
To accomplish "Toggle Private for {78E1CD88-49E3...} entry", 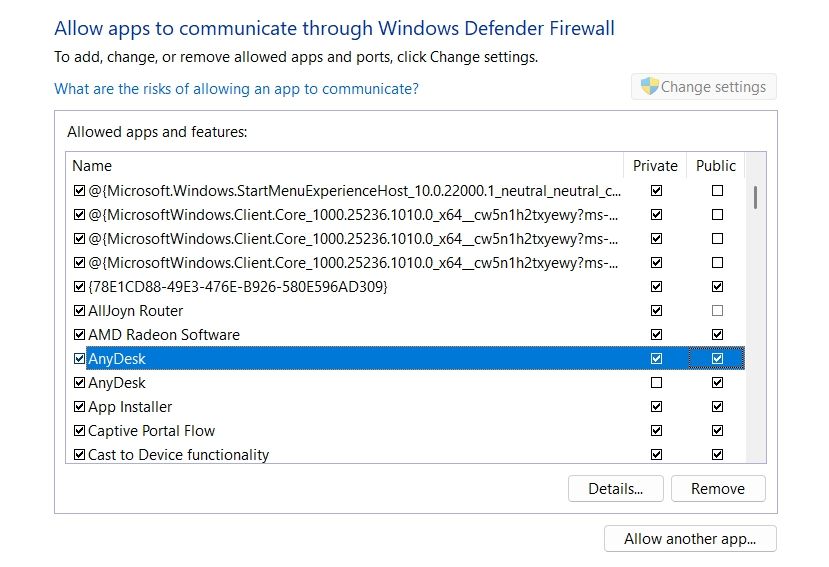I will pyautogui.click(x=656, y=287).
